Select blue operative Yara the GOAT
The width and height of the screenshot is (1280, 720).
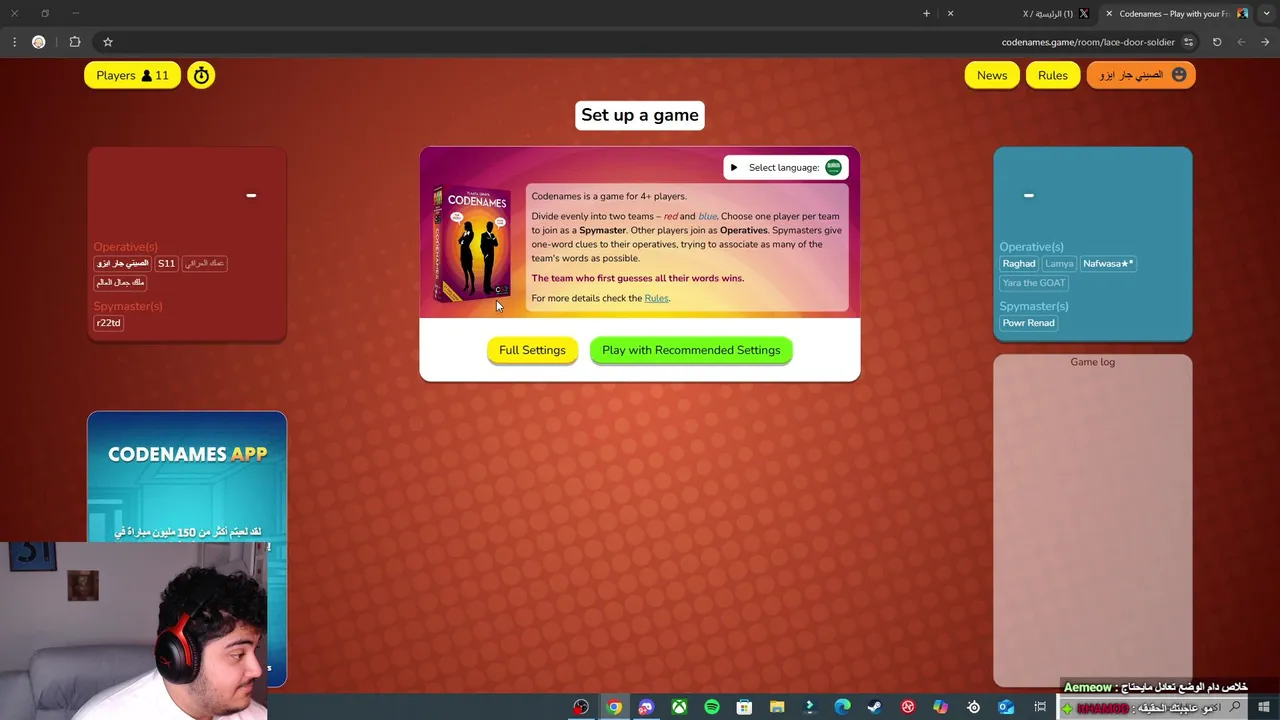click(x=1034, y=283)
